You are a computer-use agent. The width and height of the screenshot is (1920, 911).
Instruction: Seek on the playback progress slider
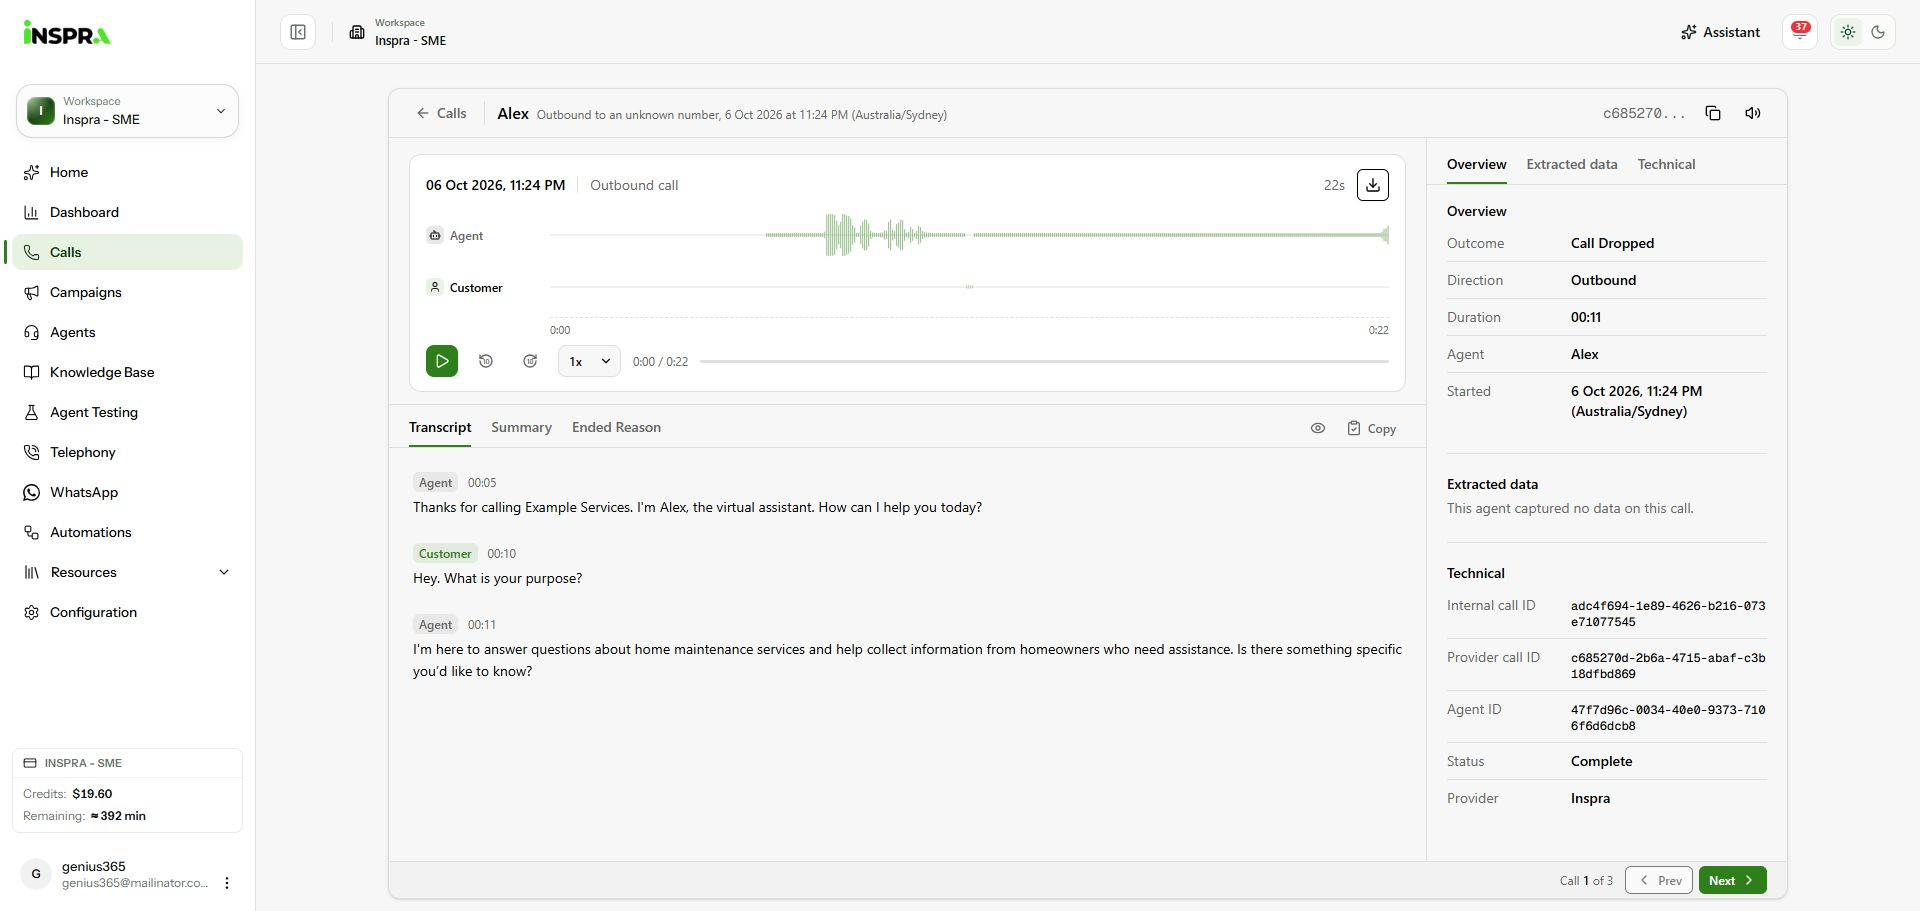[1044, 361]
